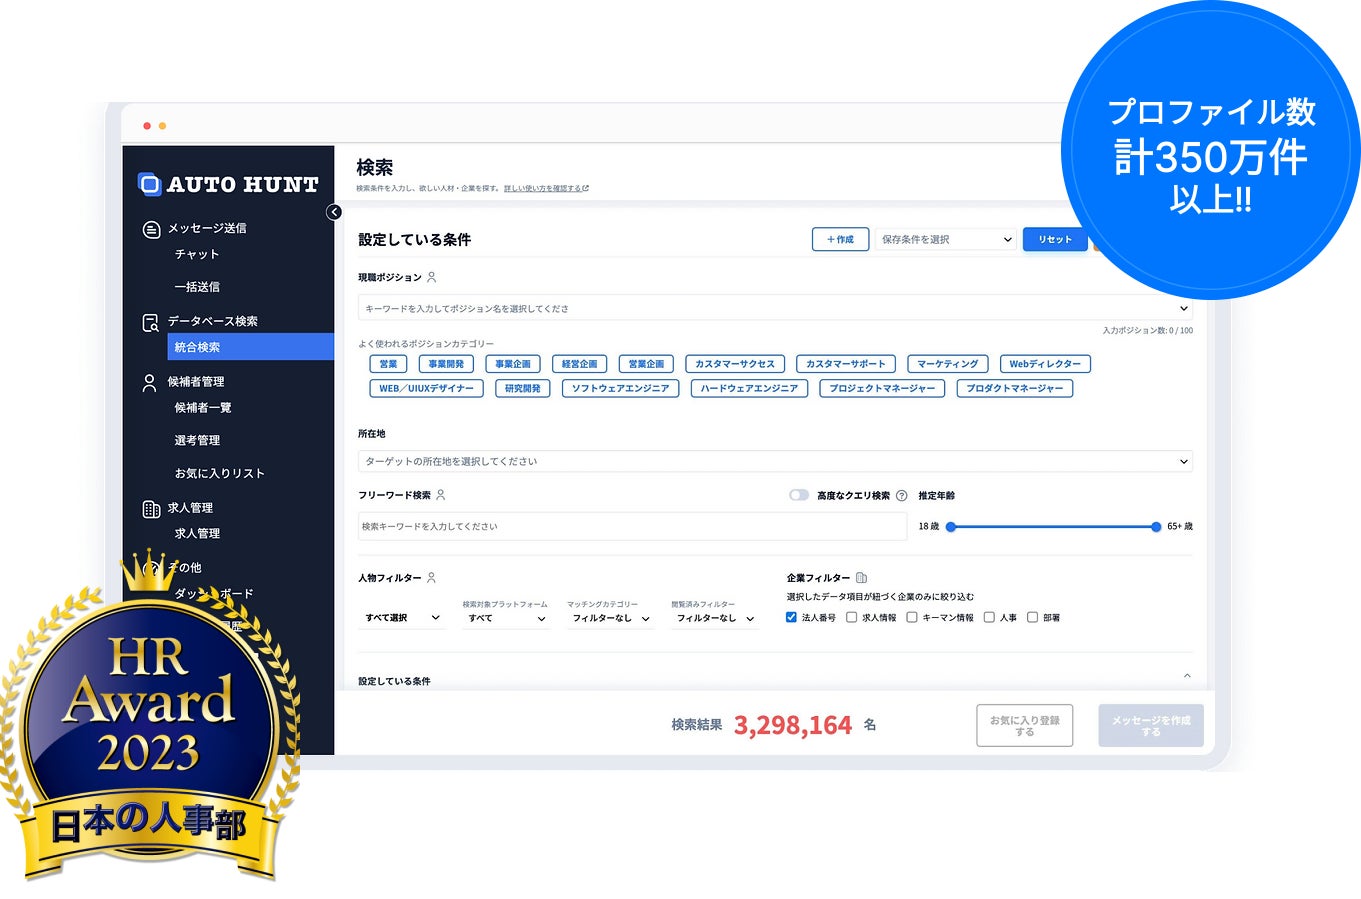The height and width of the screenshot is (899, 1361).
Task: Select the カスタマーサポート category tag
Action: click(846, 364)
